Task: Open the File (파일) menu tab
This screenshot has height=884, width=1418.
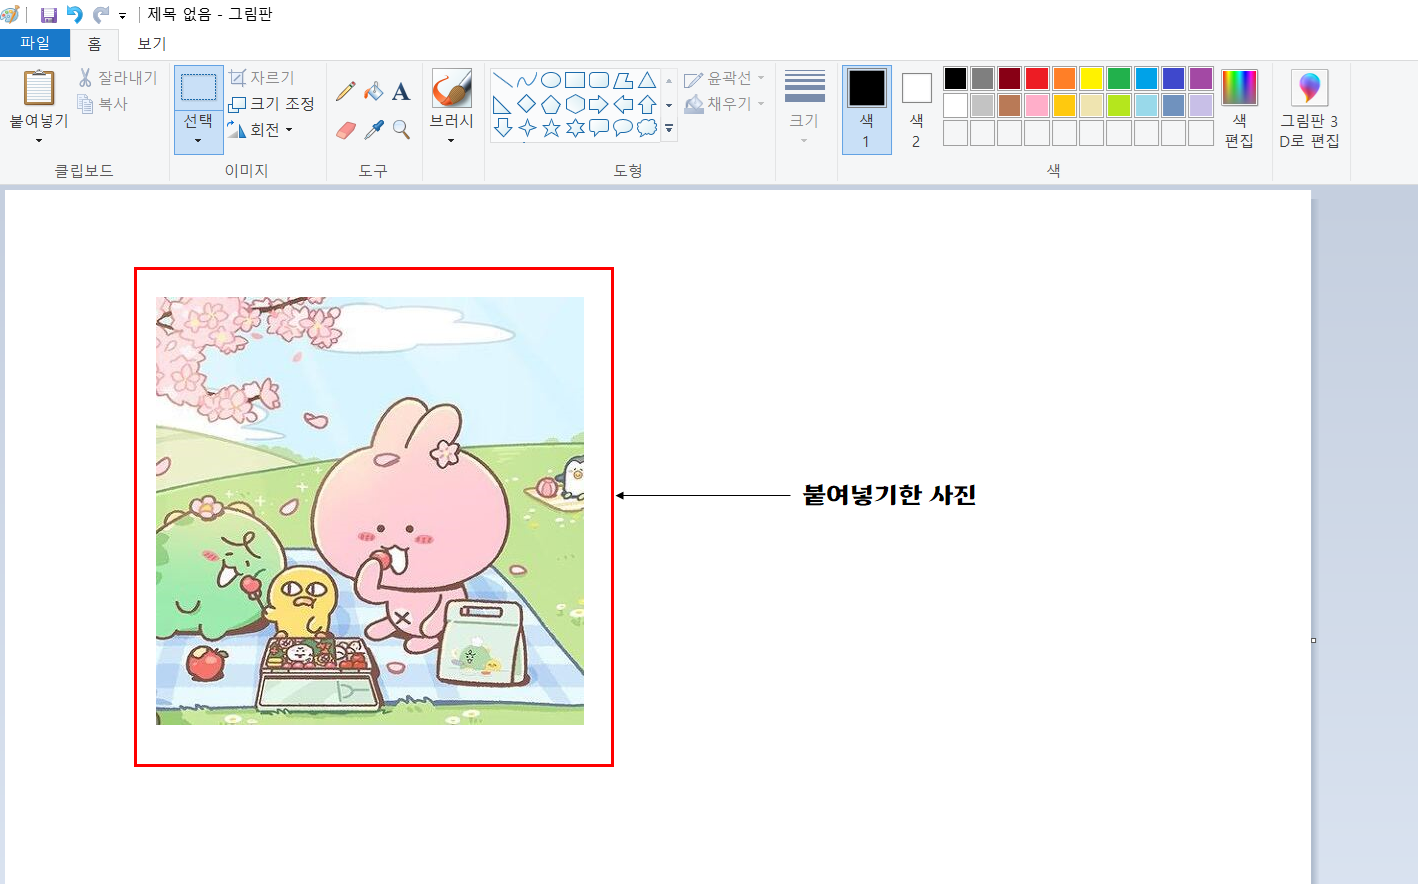Action: [35, 43]
